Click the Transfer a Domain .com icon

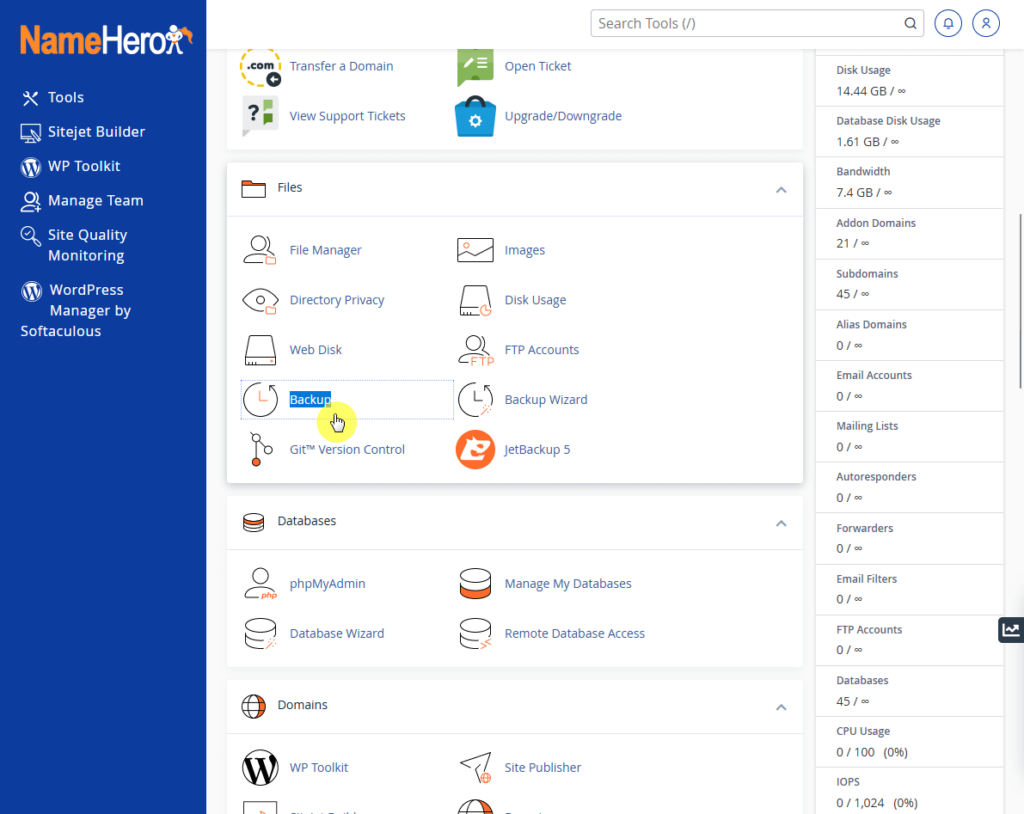click(260, 67)
